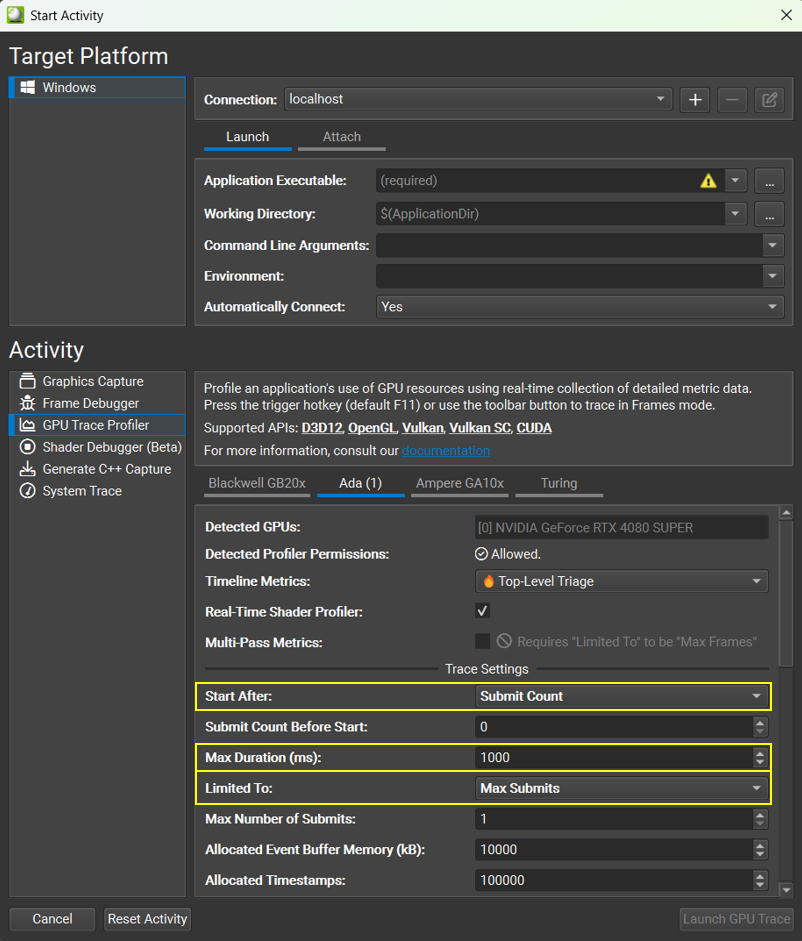Viewport: 802px width, 941px height.
Task: Choose the Shader Debugger (Beta) activity
Action: pos(111,447)
